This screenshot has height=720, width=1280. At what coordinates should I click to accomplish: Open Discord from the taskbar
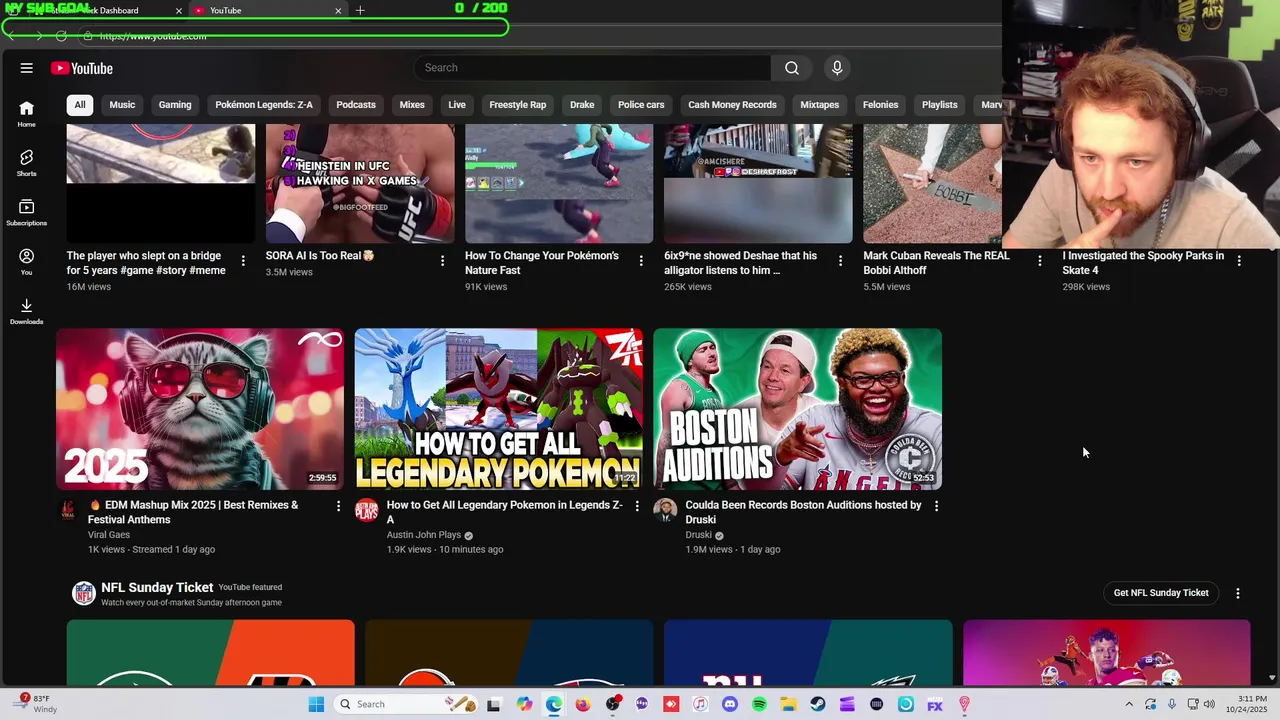(x=729, y=704)
